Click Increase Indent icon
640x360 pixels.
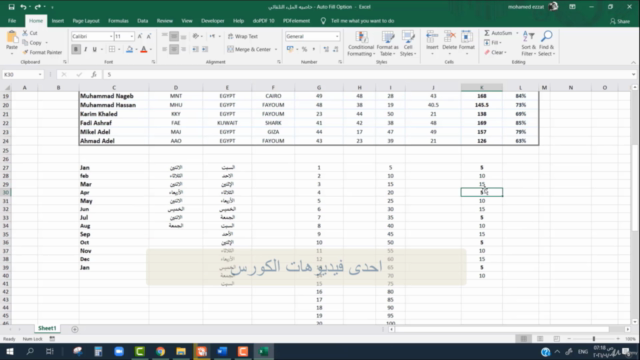tap(205, 49)
